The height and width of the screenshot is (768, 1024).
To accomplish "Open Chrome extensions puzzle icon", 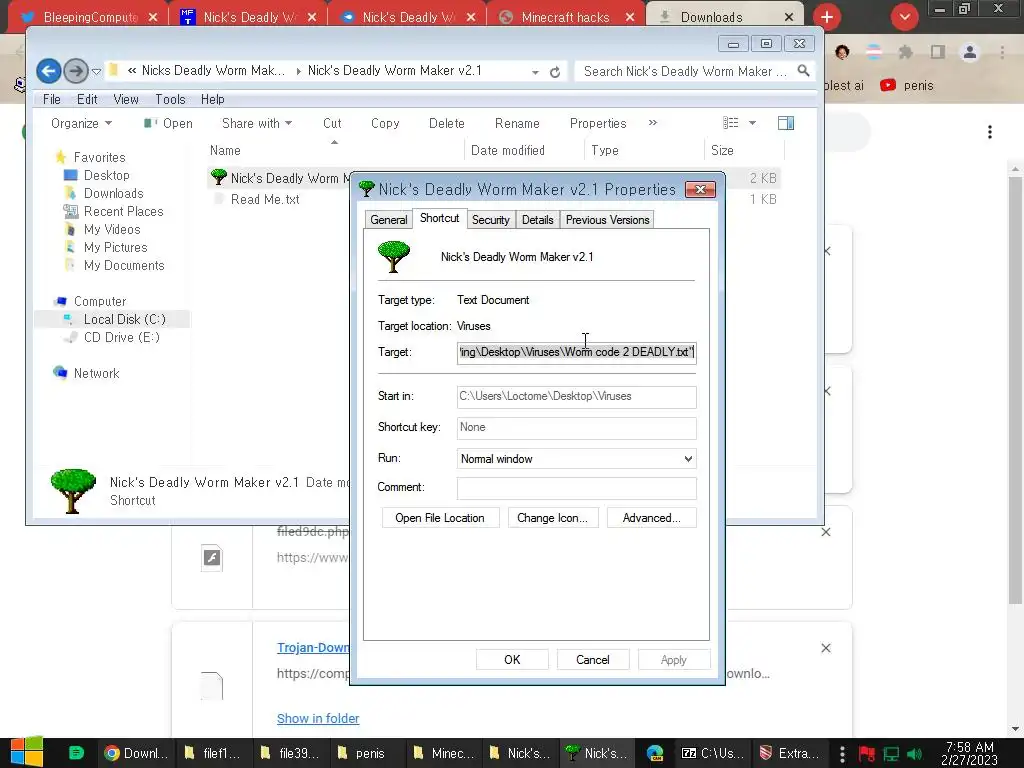I will (905, 52).
